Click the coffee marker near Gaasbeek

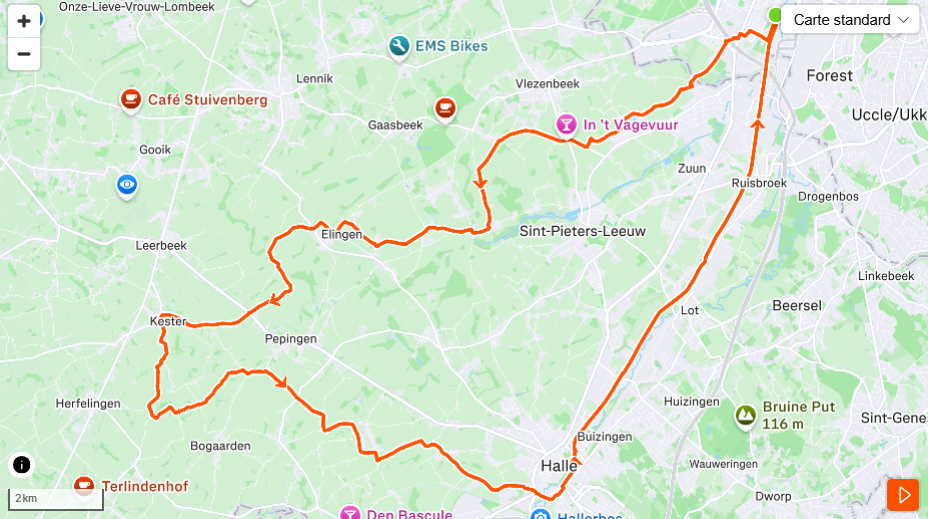445,109
